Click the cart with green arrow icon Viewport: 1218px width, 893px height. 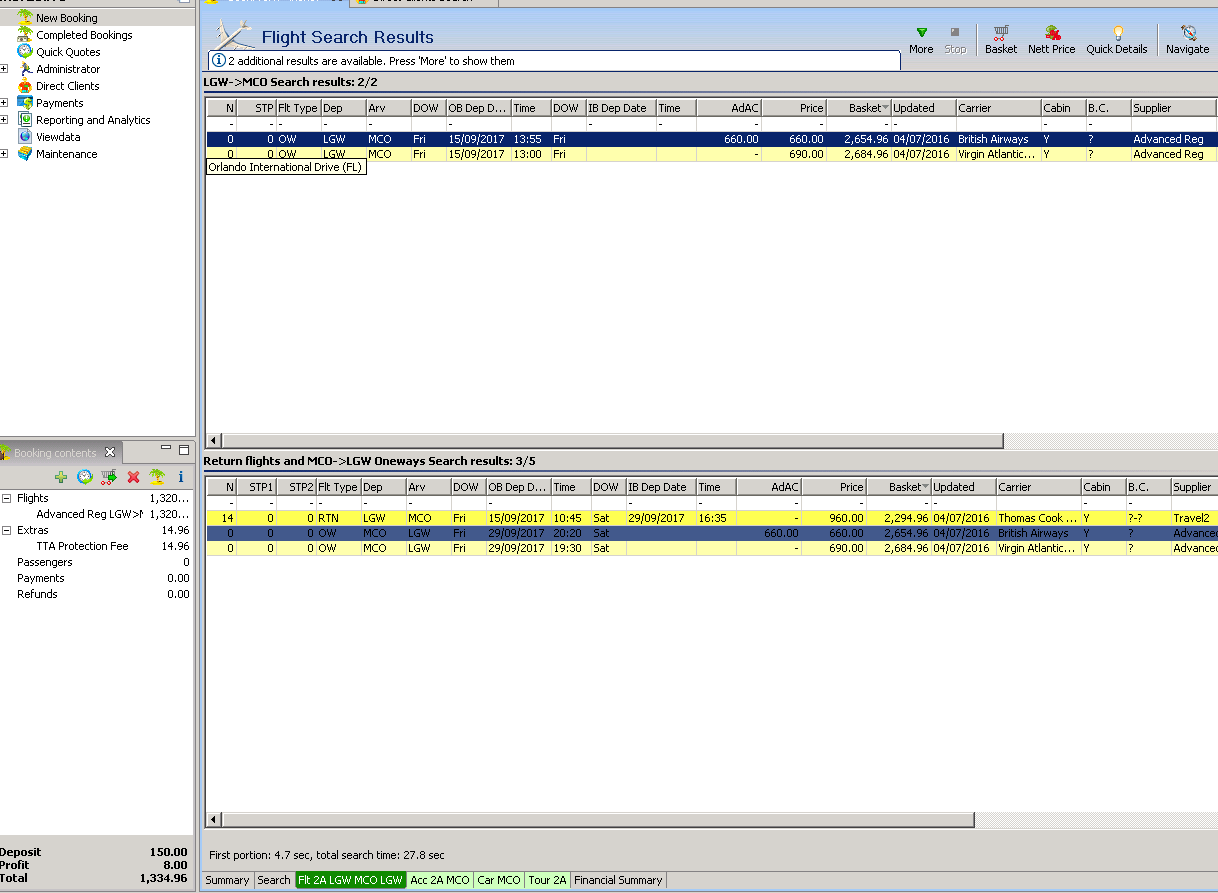click(x=109, y=477)
